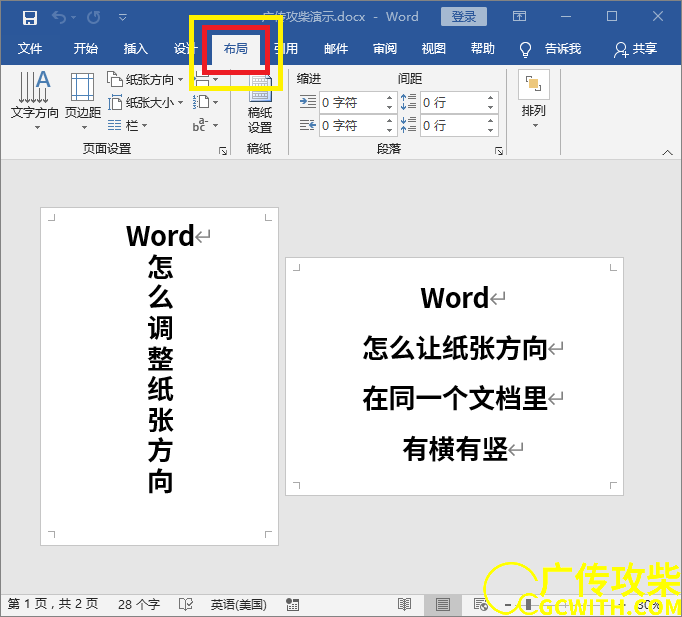The height and width of the screenshot is (617, 682).
Task: Open Ribbon Display Options icon
Action: click(x=519, y=17)
